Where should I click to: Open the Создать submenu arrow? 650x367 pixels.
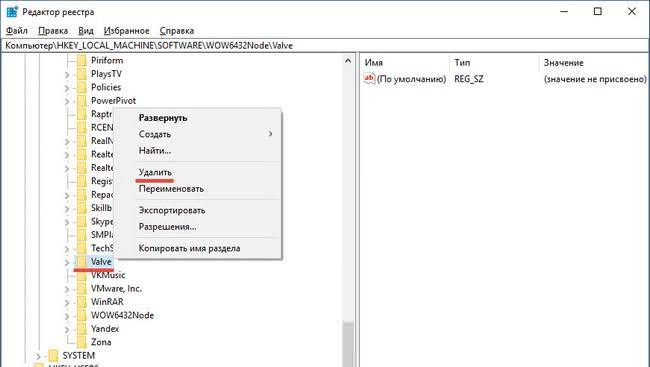pos(270,134)
